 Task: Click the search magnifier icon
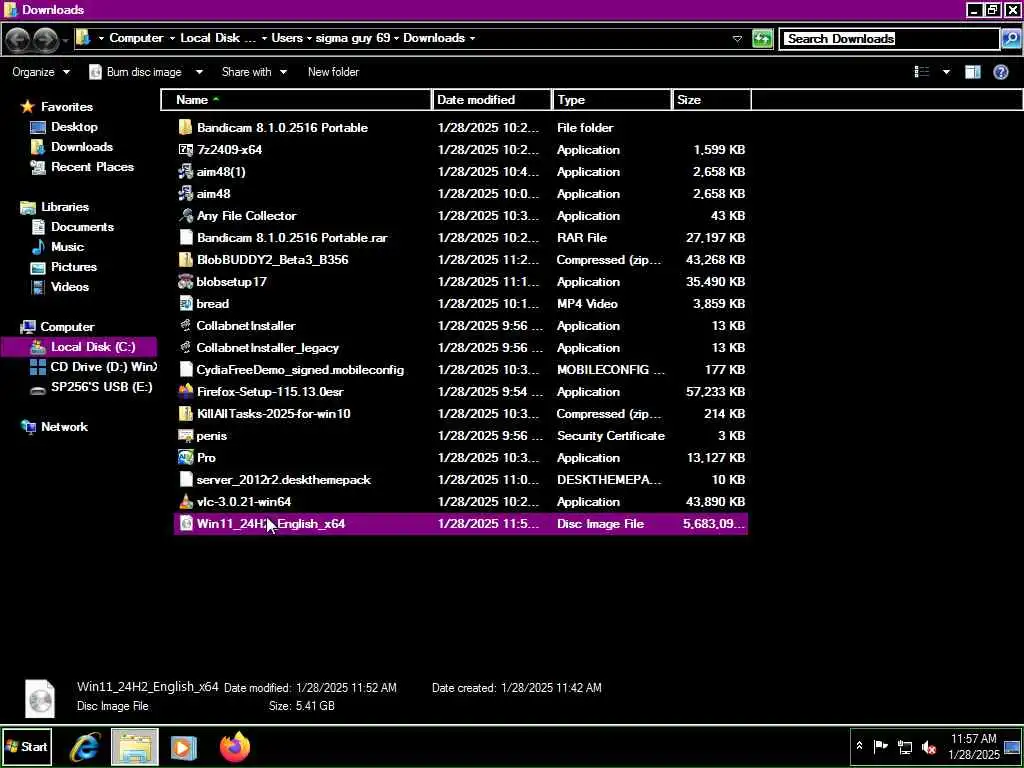pyautogui.click(x=1010, y=39)
